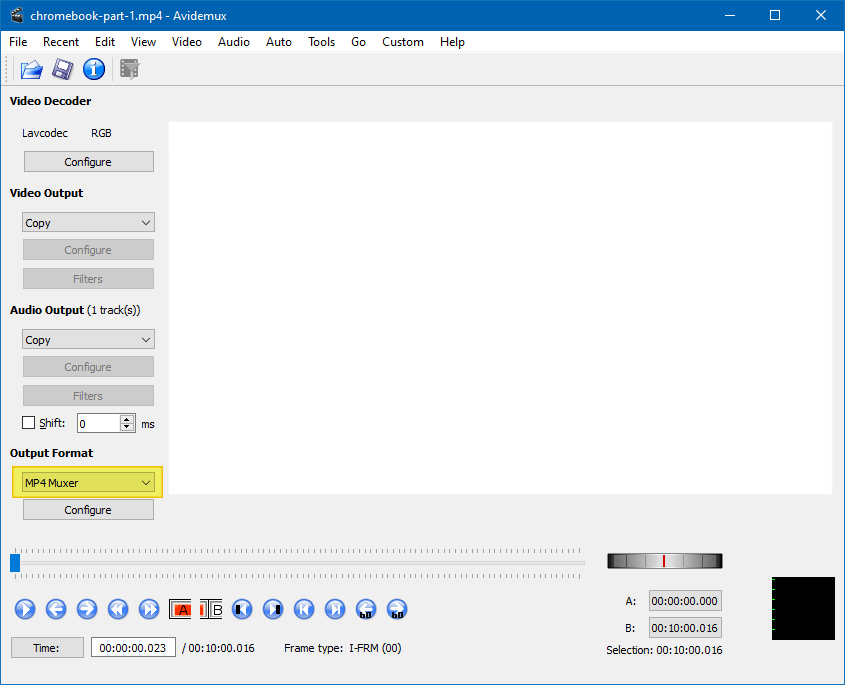Open the Audio Output codec dropdown

pyautogui.click(x=88, y=340)
